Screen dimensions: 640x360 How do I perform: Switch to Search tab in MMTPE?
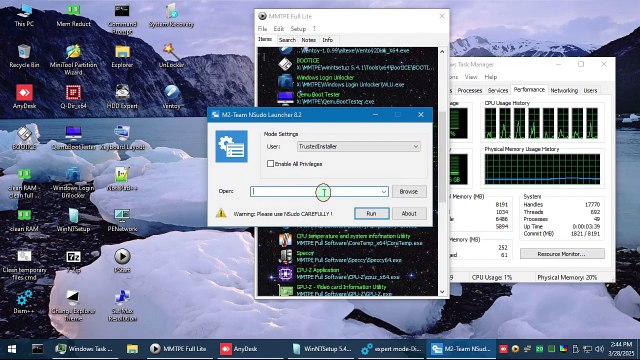click(287, 40)
